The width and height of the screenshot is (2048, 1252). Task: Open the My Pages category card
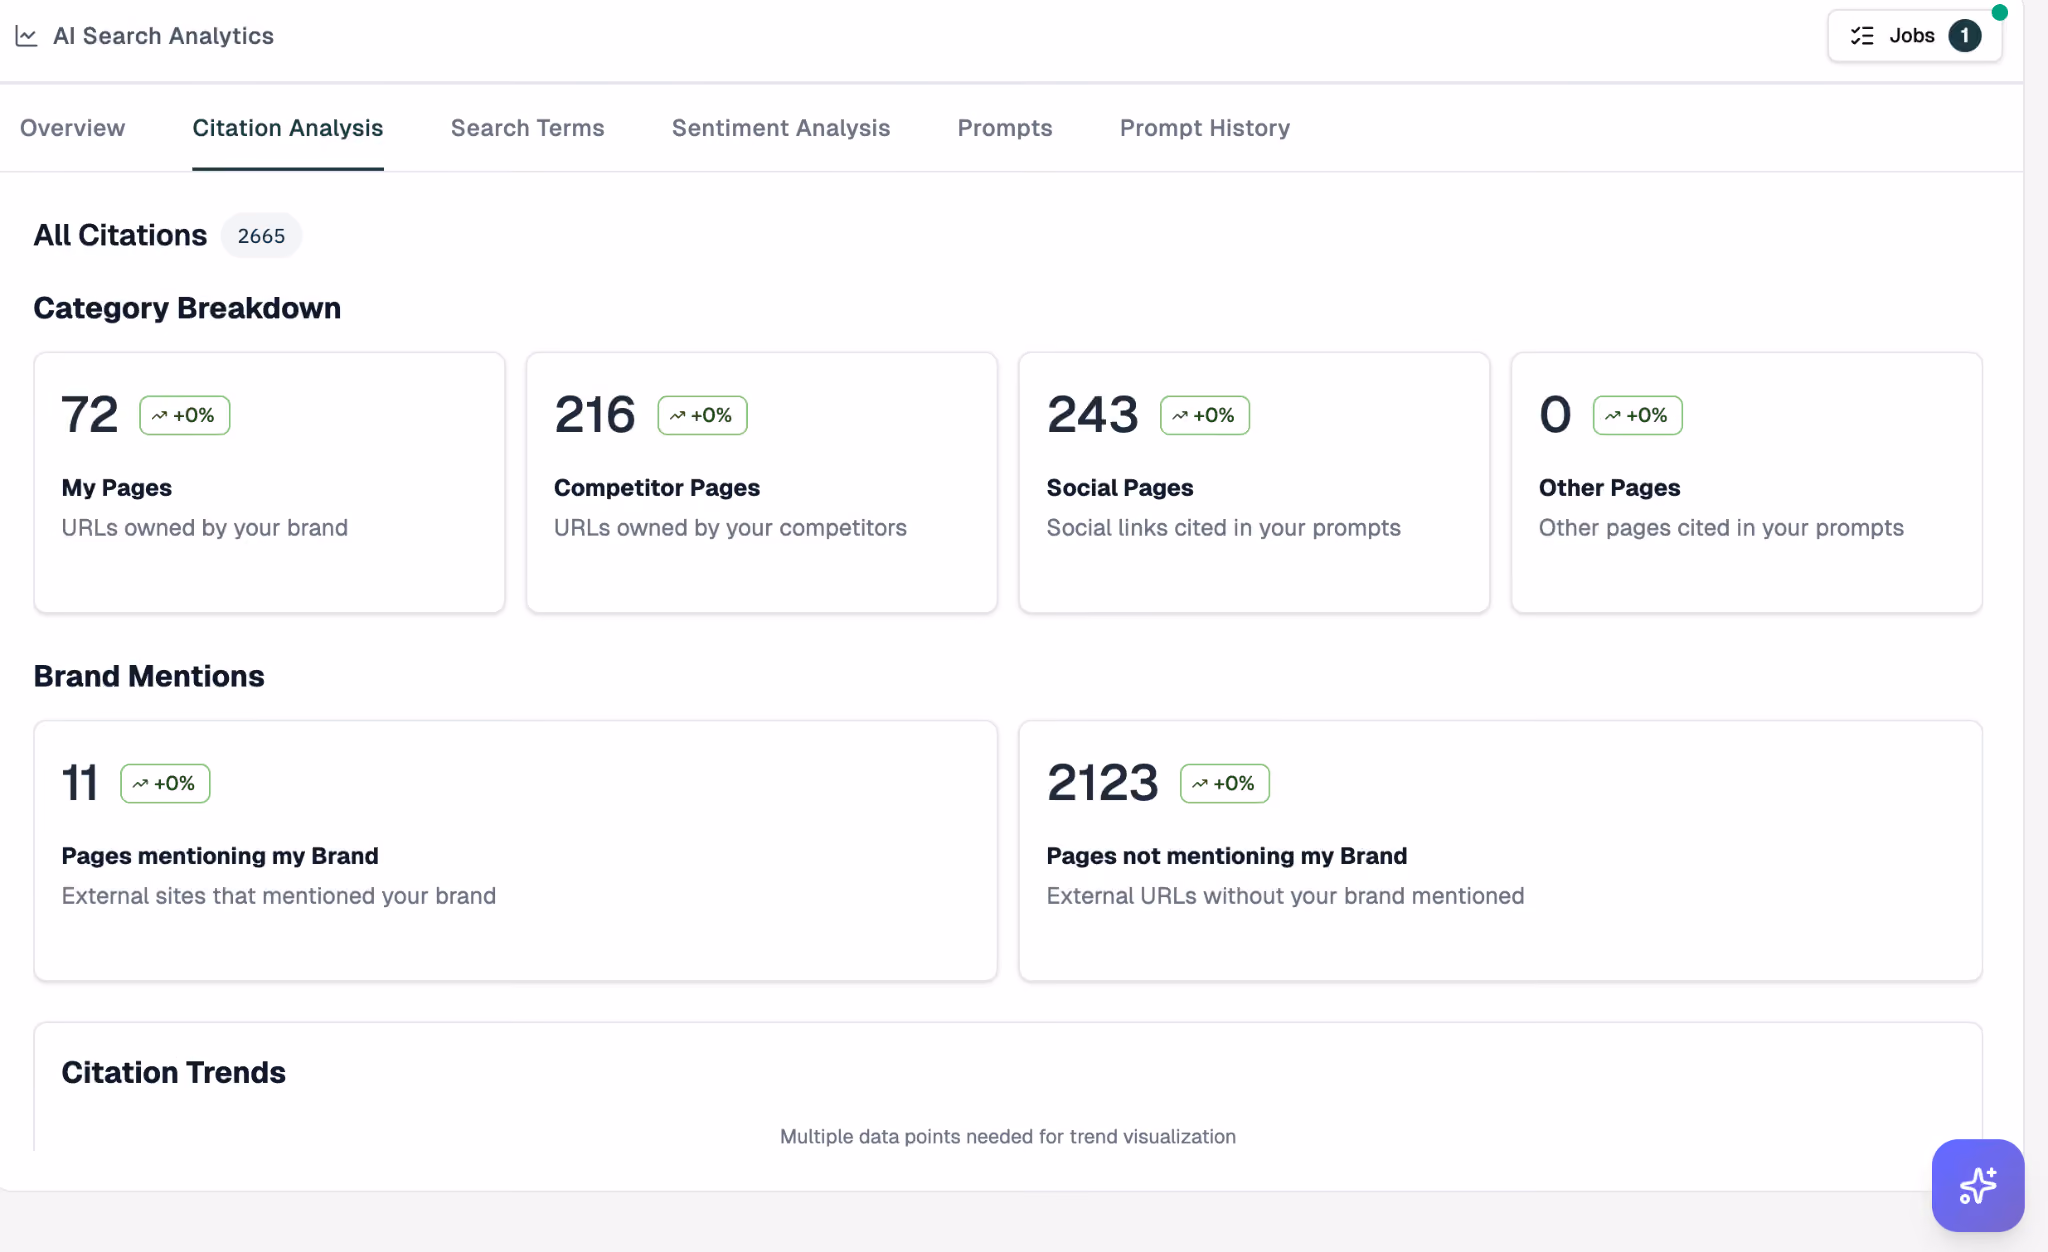[270, 483]
